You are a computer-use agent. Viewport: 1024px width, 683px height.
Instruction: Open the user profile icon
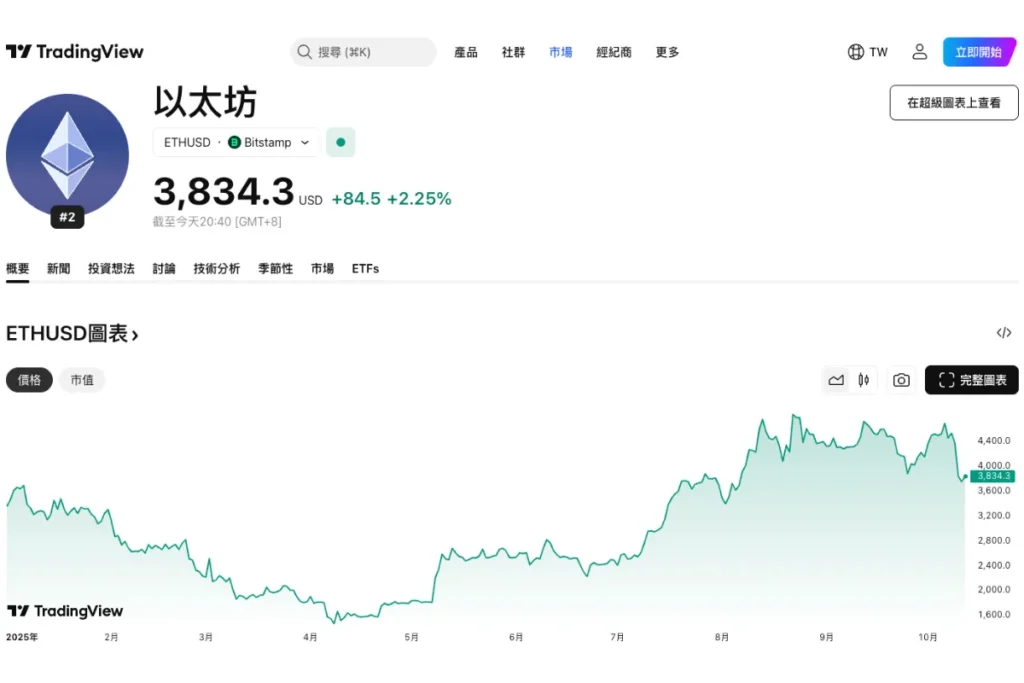[x=919, y=52]
